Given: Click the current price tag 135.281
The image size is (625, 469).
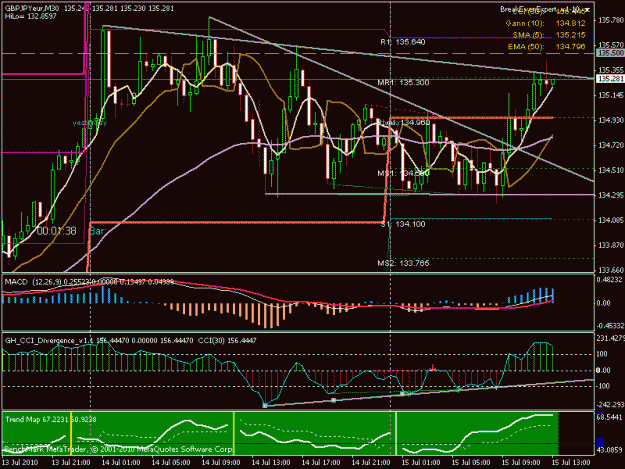Looking at the screenshot, I should point(610,79).
